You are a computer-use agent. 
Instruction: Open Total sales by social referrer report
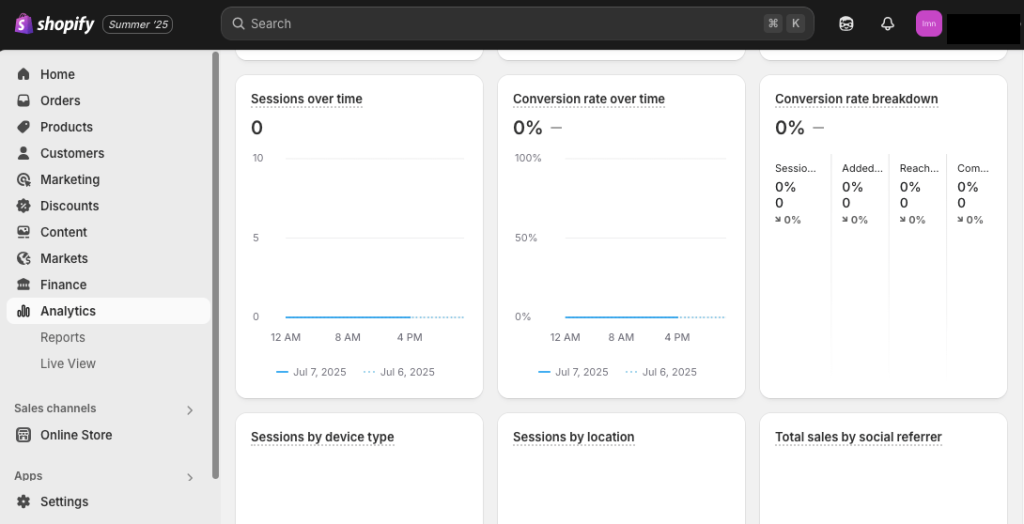click(858, 436)
